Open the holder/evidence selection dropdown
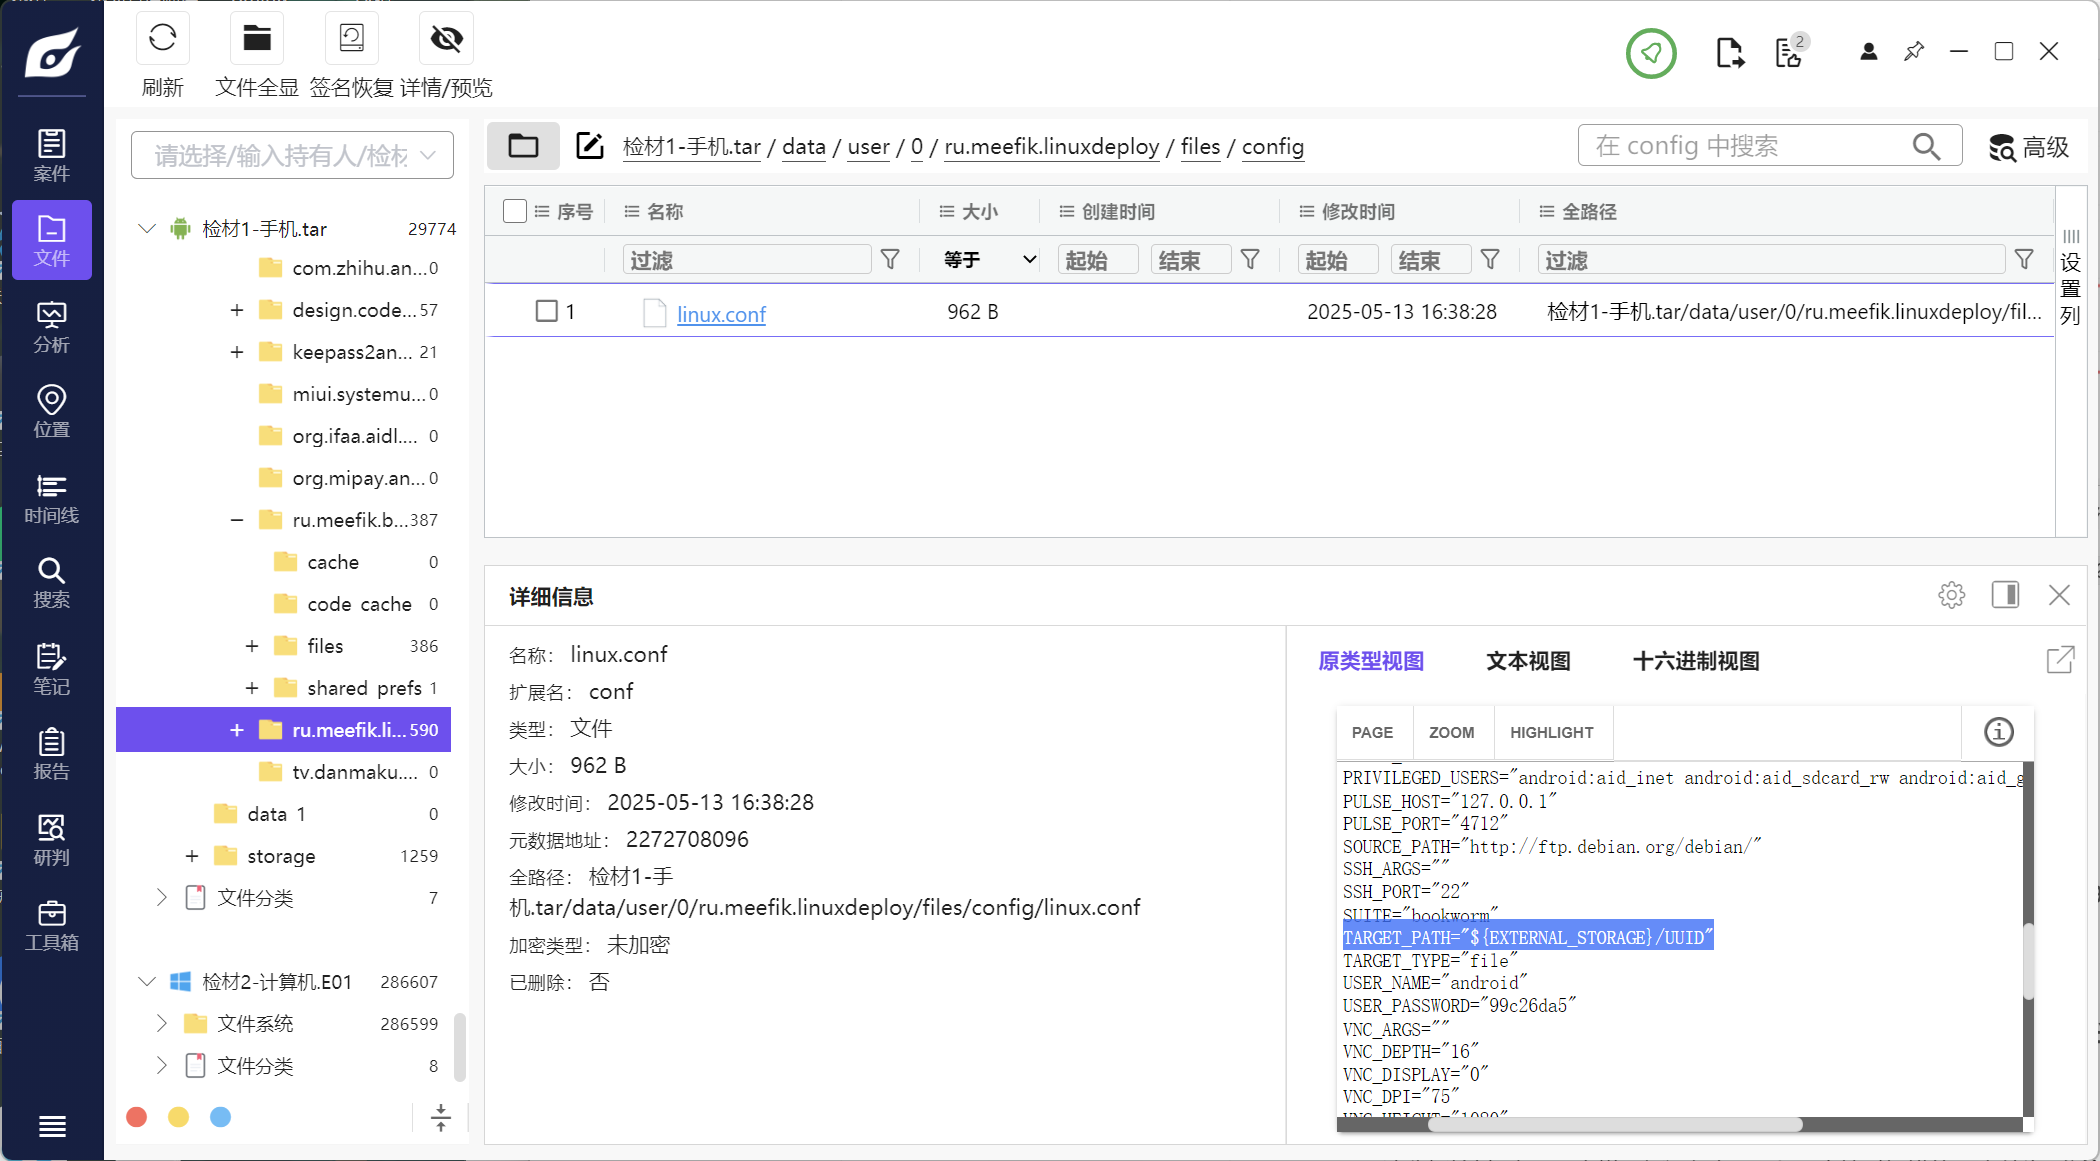The height and width of the screenshot is (1161, 2100). coord(292,155)
